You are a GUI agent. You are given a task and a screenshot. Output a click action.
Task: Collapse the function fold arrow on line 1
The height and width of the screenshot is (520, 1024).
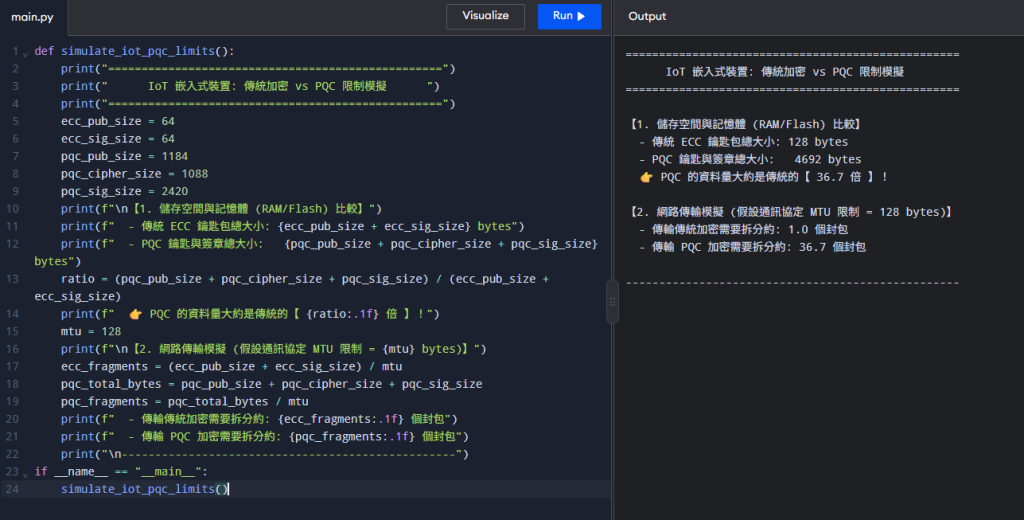point(25,53)
